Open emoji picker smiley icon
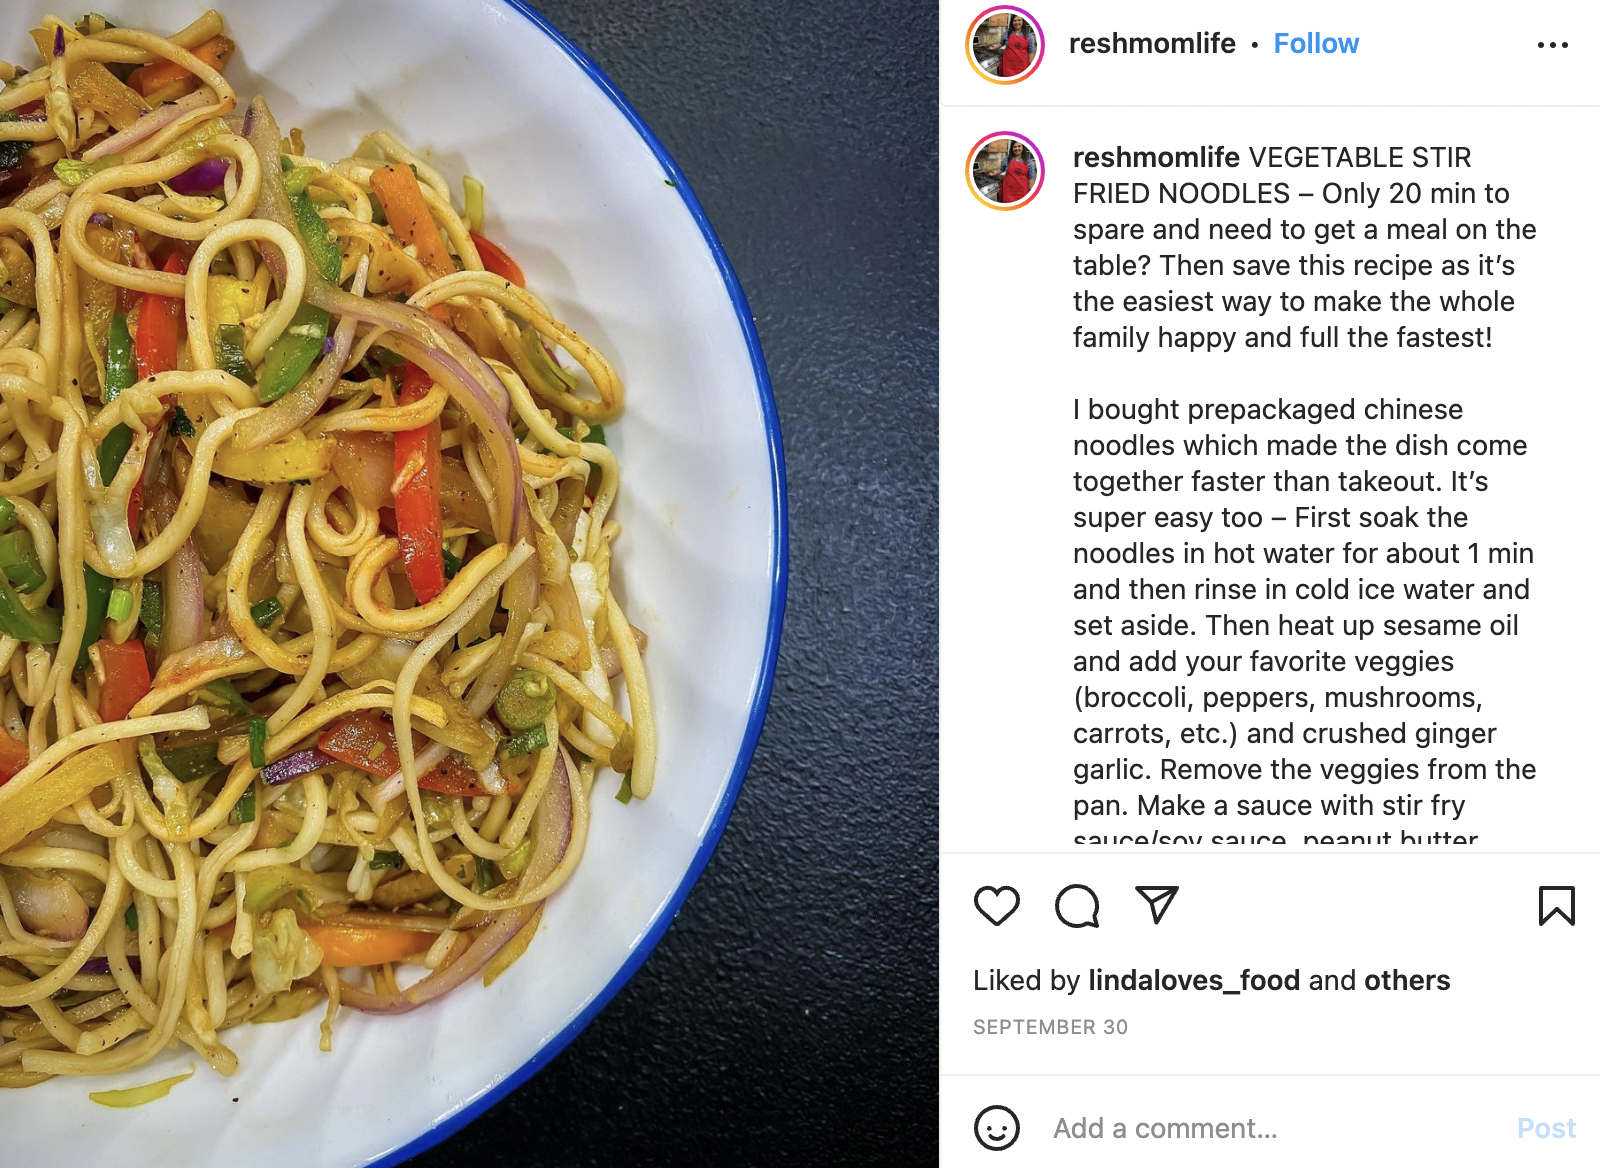The width and height of the screenshot is (1600, 1168). [996, 1128]
